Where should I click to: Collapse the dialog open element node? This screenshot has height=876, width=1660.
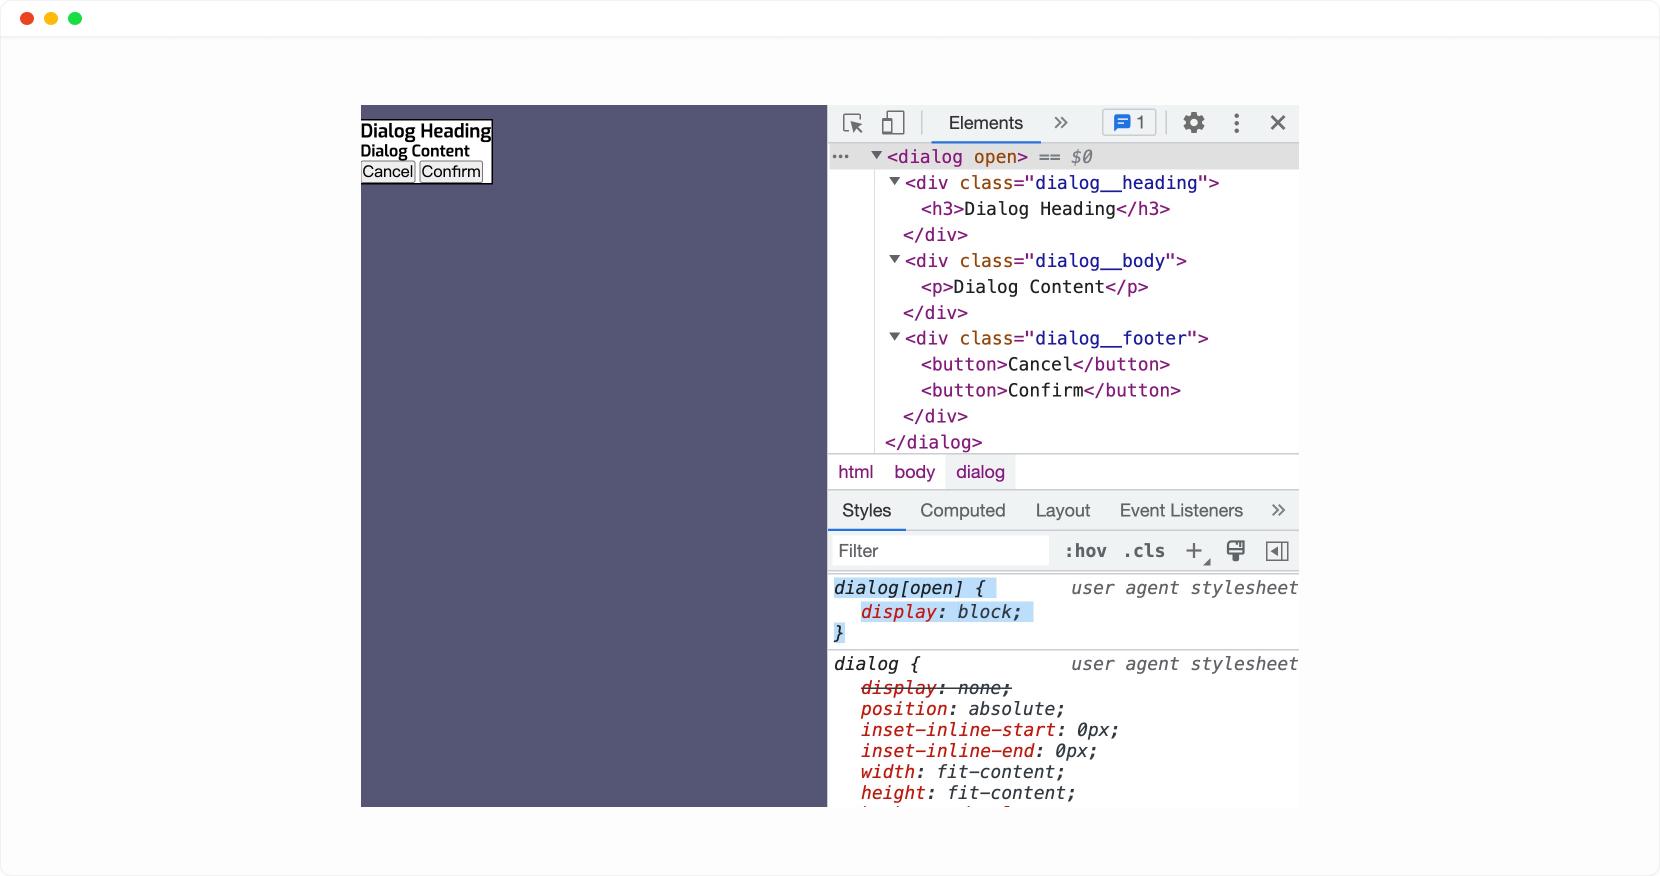tap(877, 155)
